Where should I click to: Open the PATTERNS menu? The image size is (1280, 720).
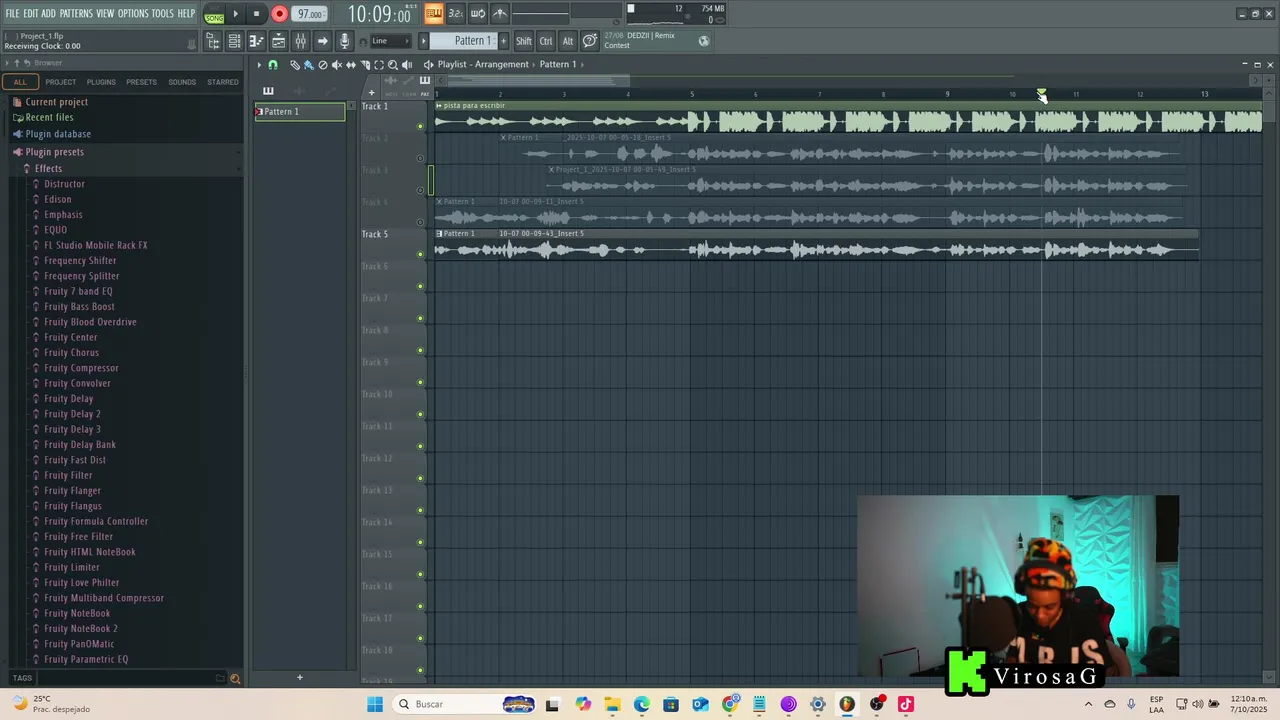click(76, 13)
